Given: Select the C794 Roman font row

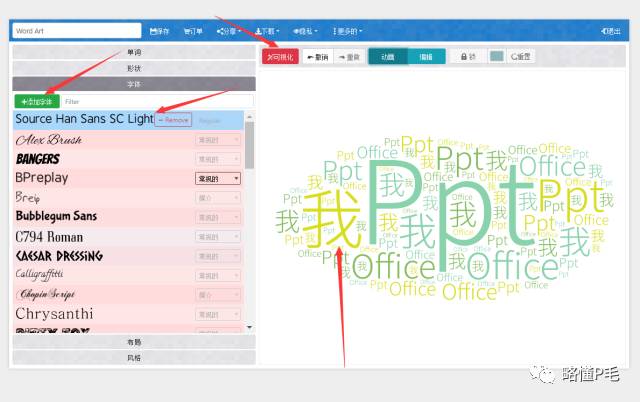Looking at the screenshot, I should (128, 237).
